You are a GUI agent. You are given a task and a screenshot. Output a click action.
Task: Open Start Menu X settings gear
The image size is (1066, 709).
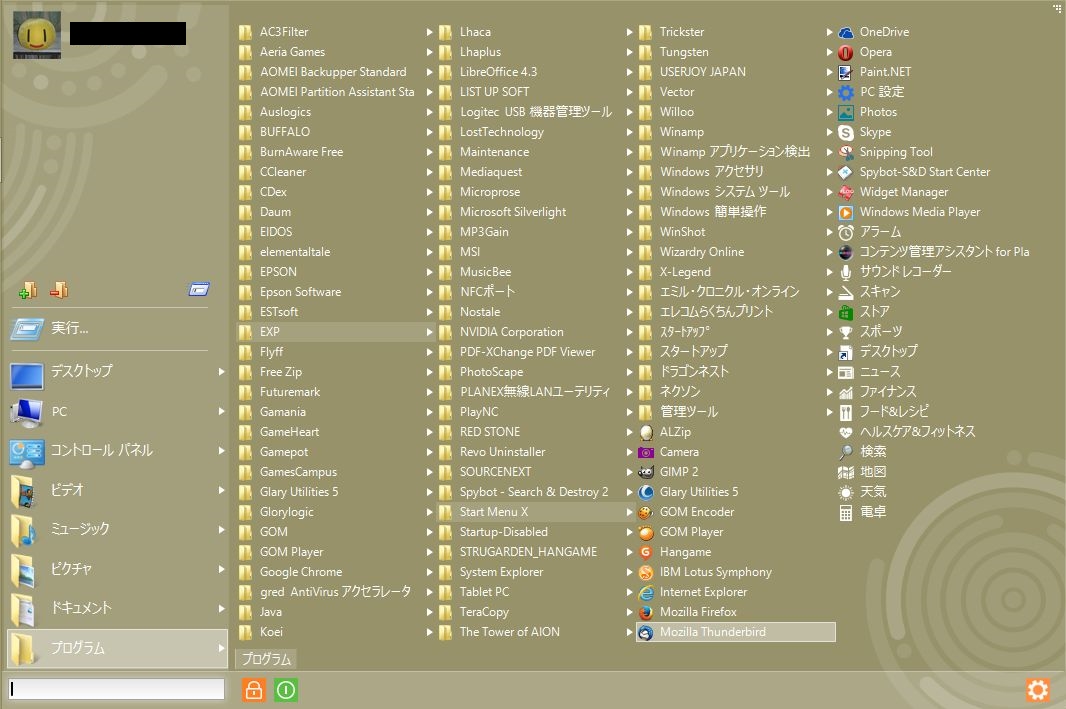[1037, 690]
